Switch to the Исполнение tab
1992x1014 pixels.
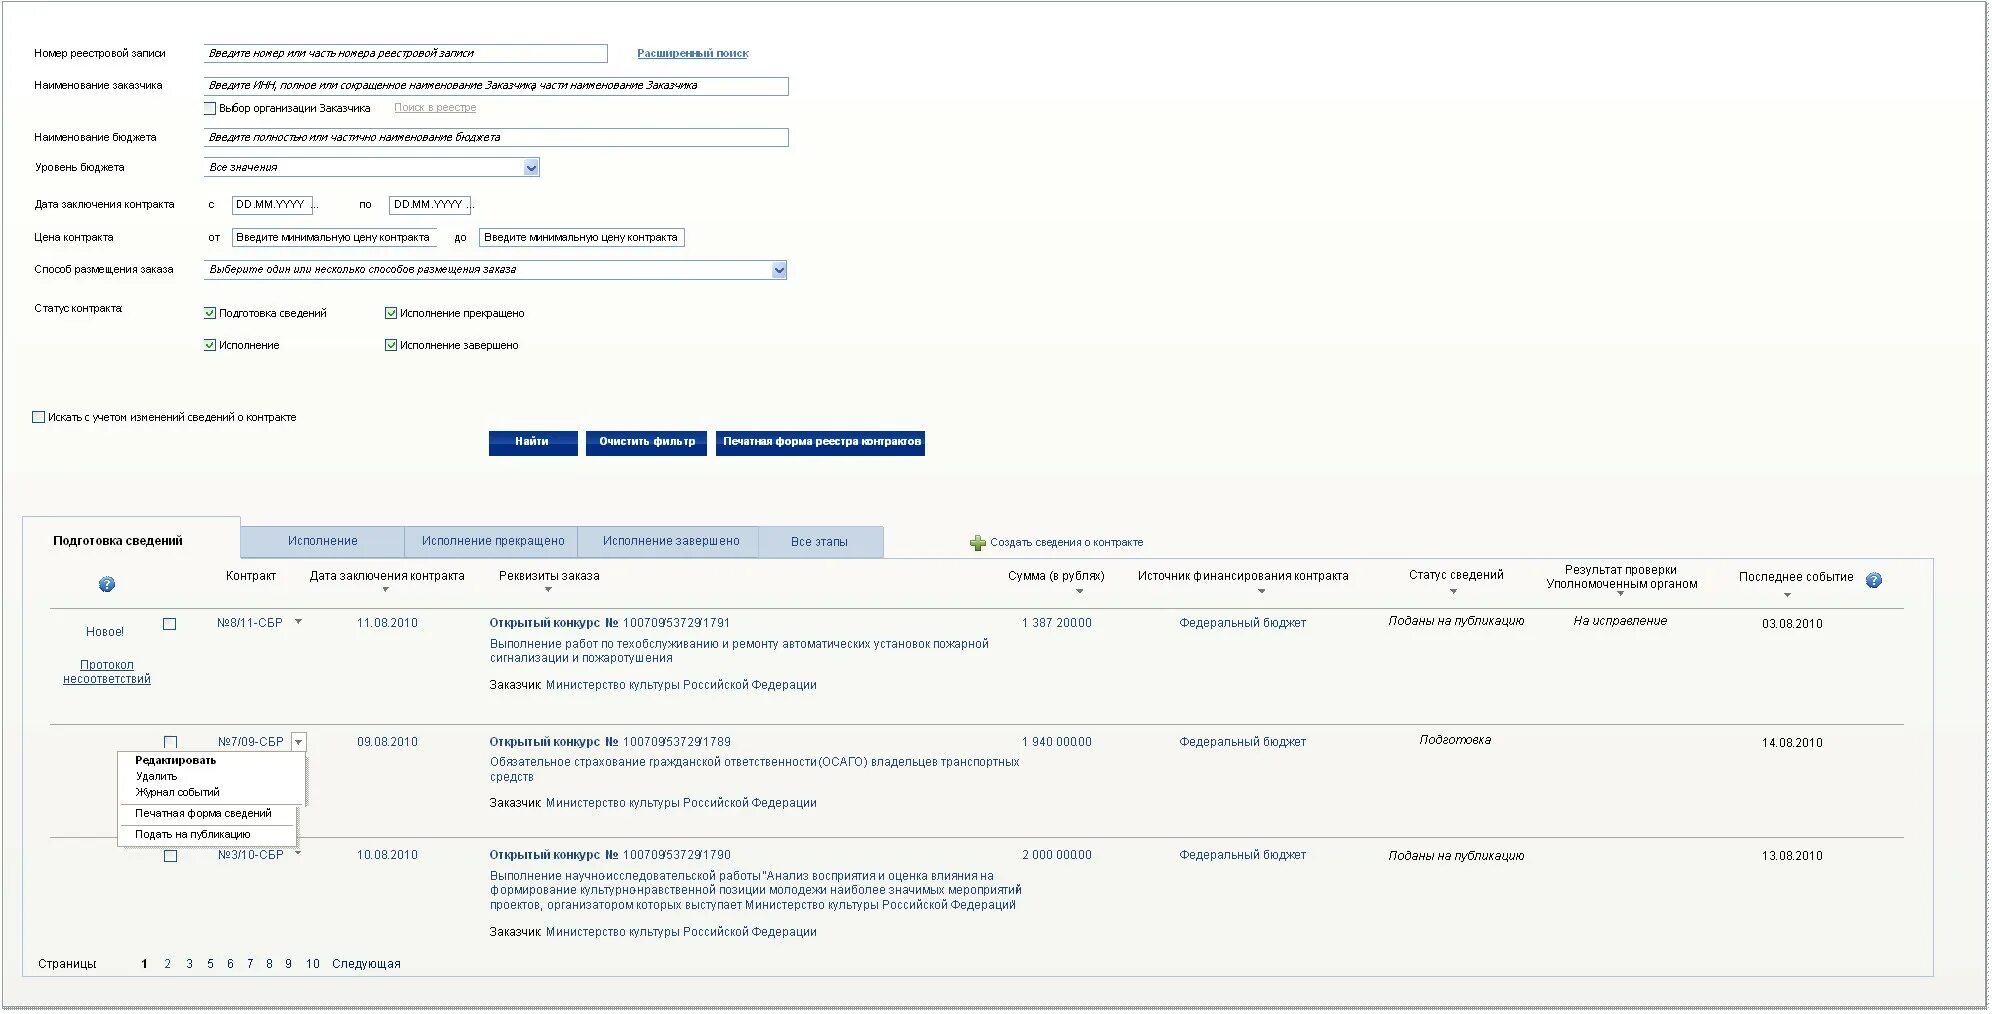coord(322,541)
